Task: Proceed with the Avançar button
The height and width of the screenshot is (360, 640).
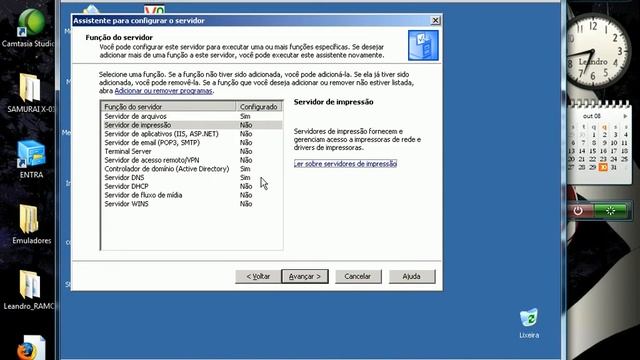Action: click(305, 276)
